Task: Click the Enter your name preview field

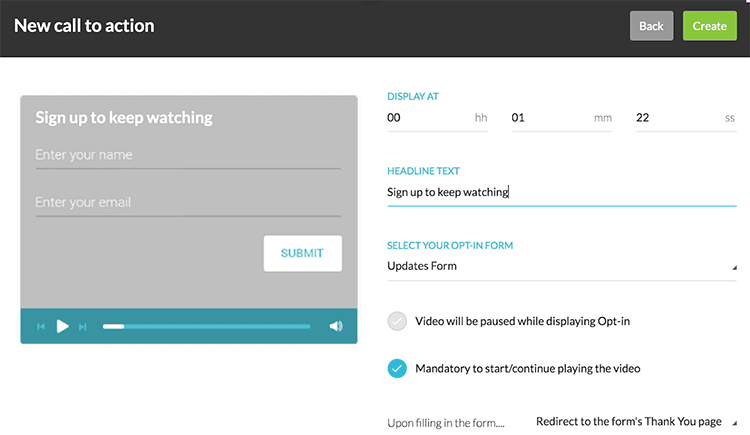Action: click(188, 156)
